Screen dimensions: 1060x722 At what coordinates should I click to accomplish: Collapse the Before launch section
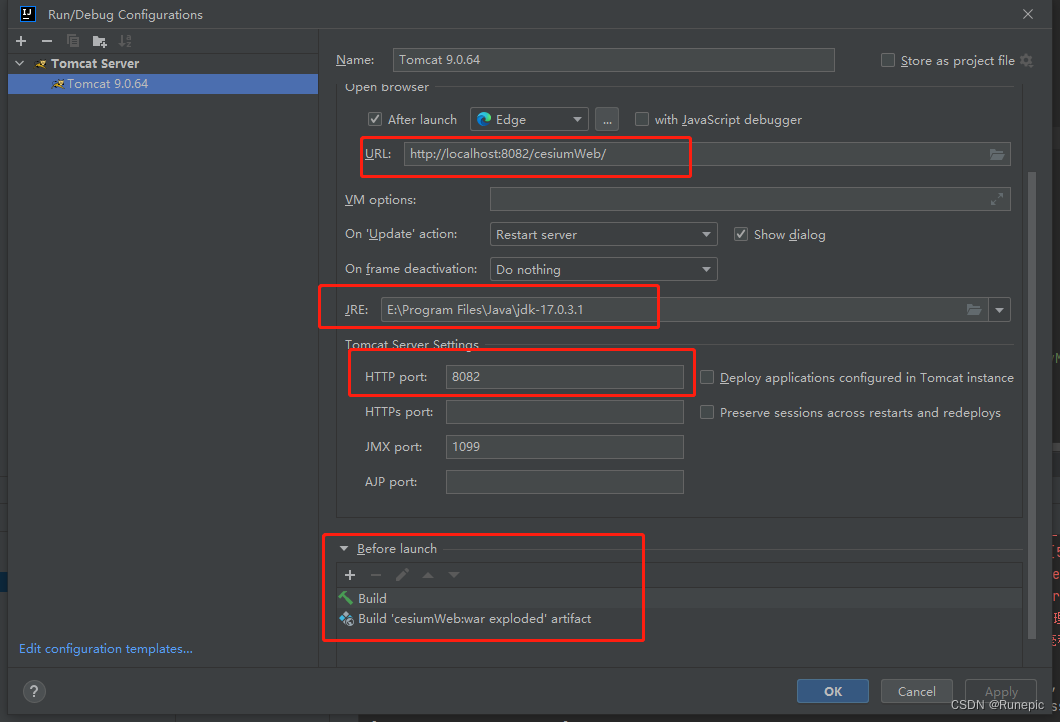pos(343,548)
